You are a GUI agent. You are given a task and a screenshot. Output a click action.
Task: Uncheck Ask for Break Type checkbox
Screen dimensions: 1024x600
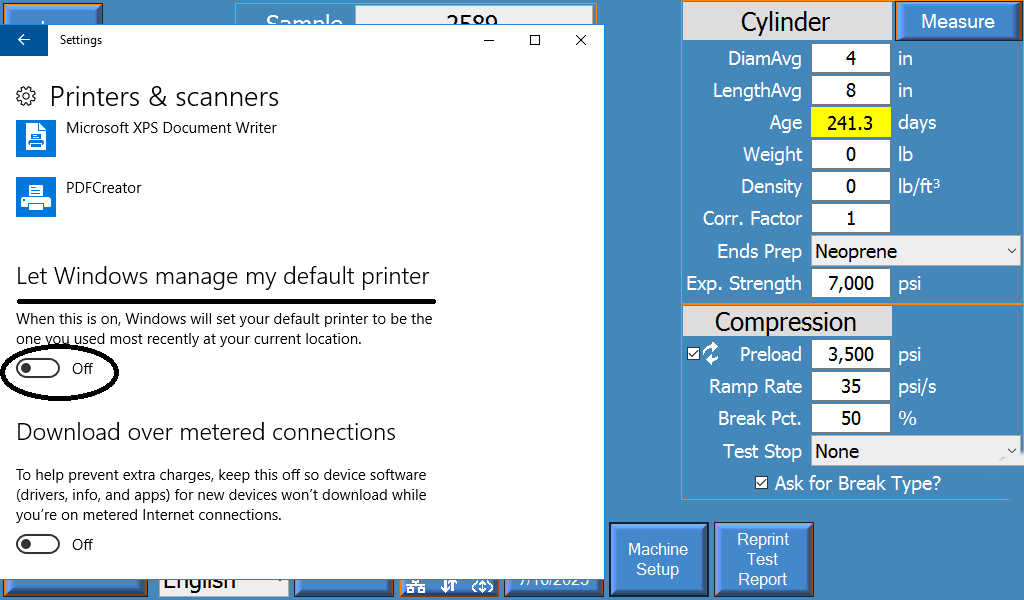coord(761,483)
